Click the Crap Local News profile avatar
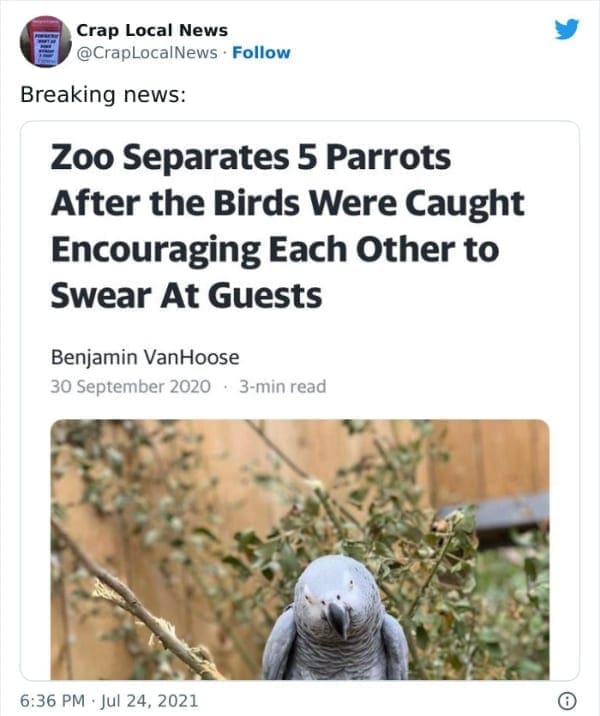Image resolution: width=600 pixels, height=716 pixels. pyautogui.click(x=45, y=42)
